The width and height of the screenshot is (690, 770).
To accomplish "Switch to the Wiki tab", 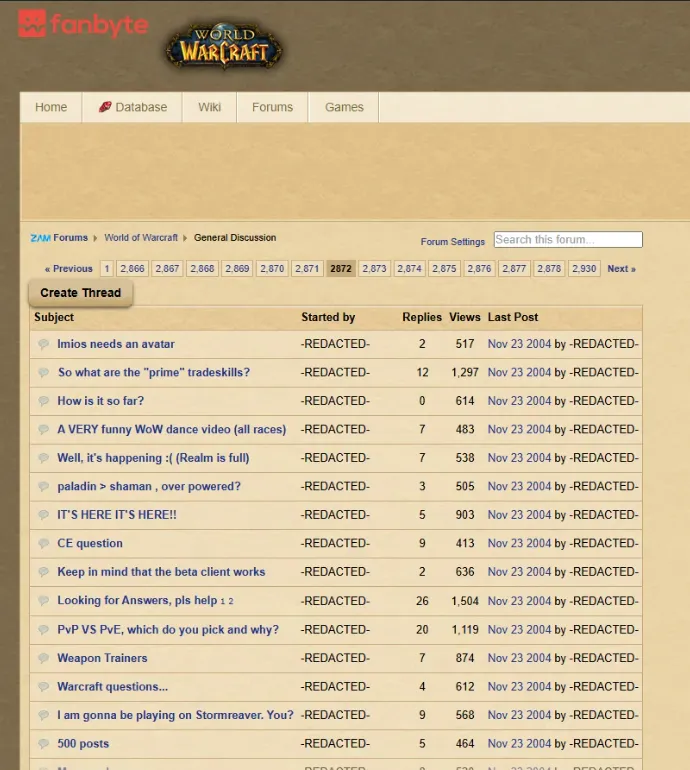I will point(209,107).
